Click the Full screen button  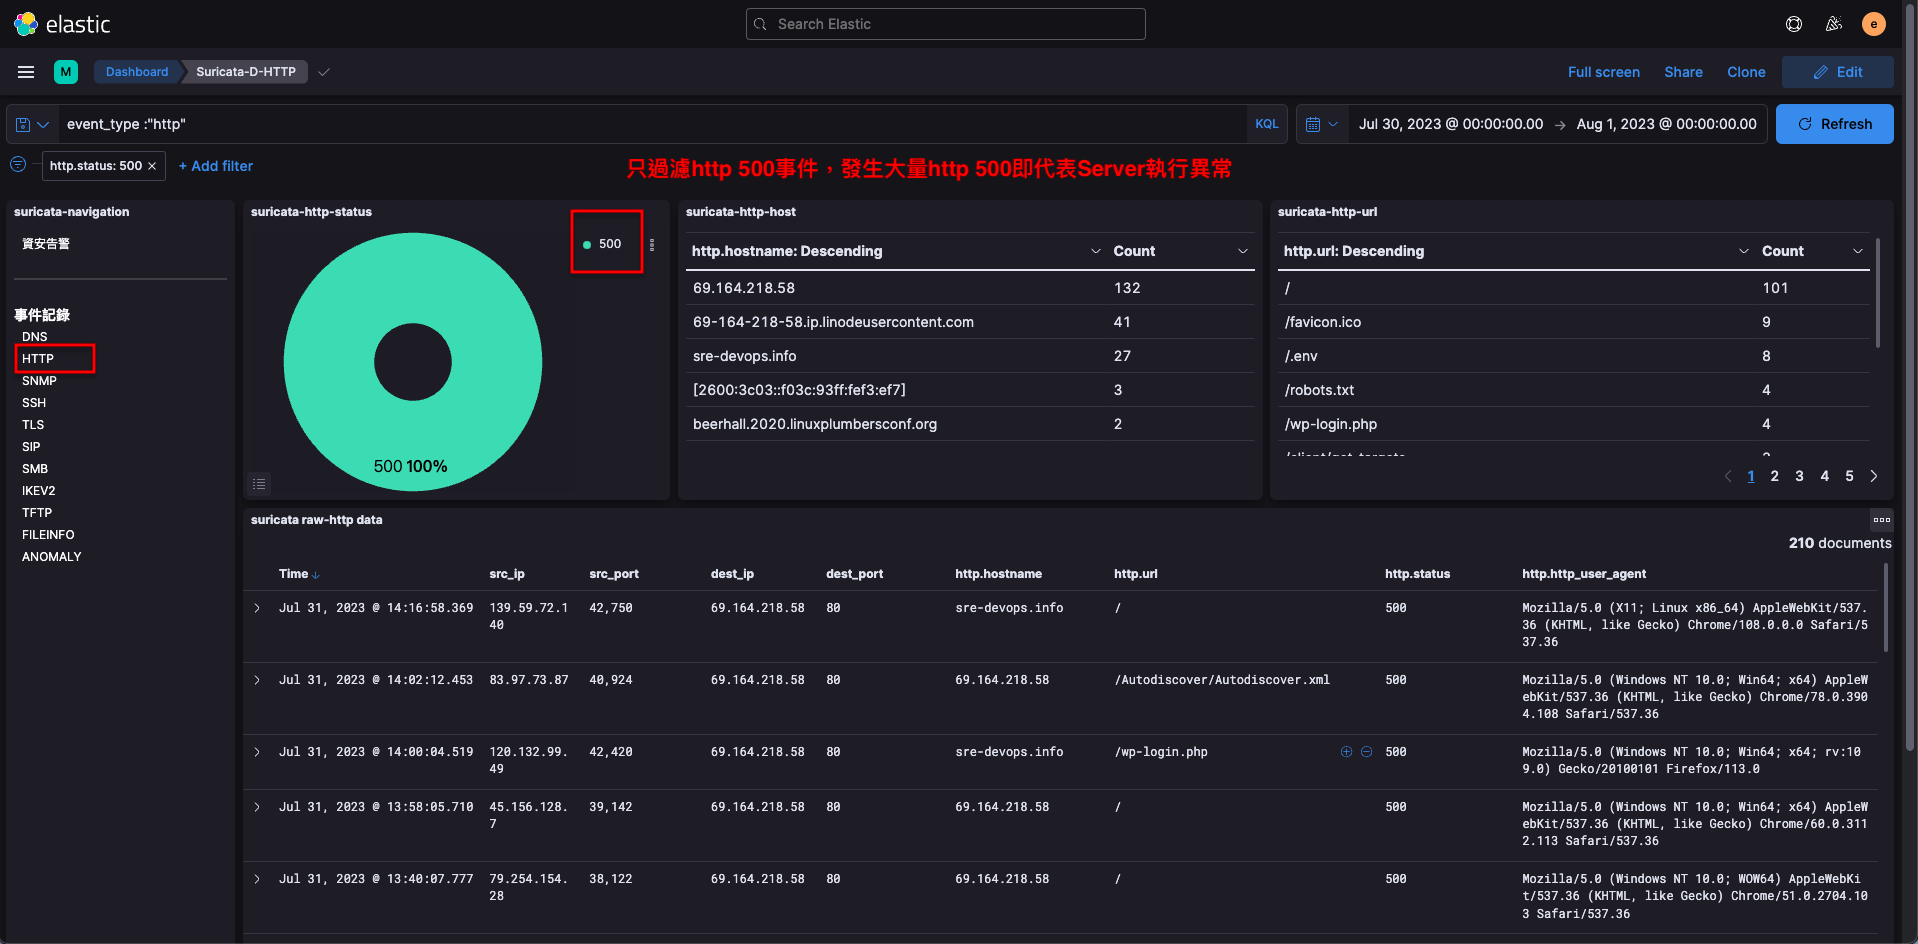(1604, 72)
